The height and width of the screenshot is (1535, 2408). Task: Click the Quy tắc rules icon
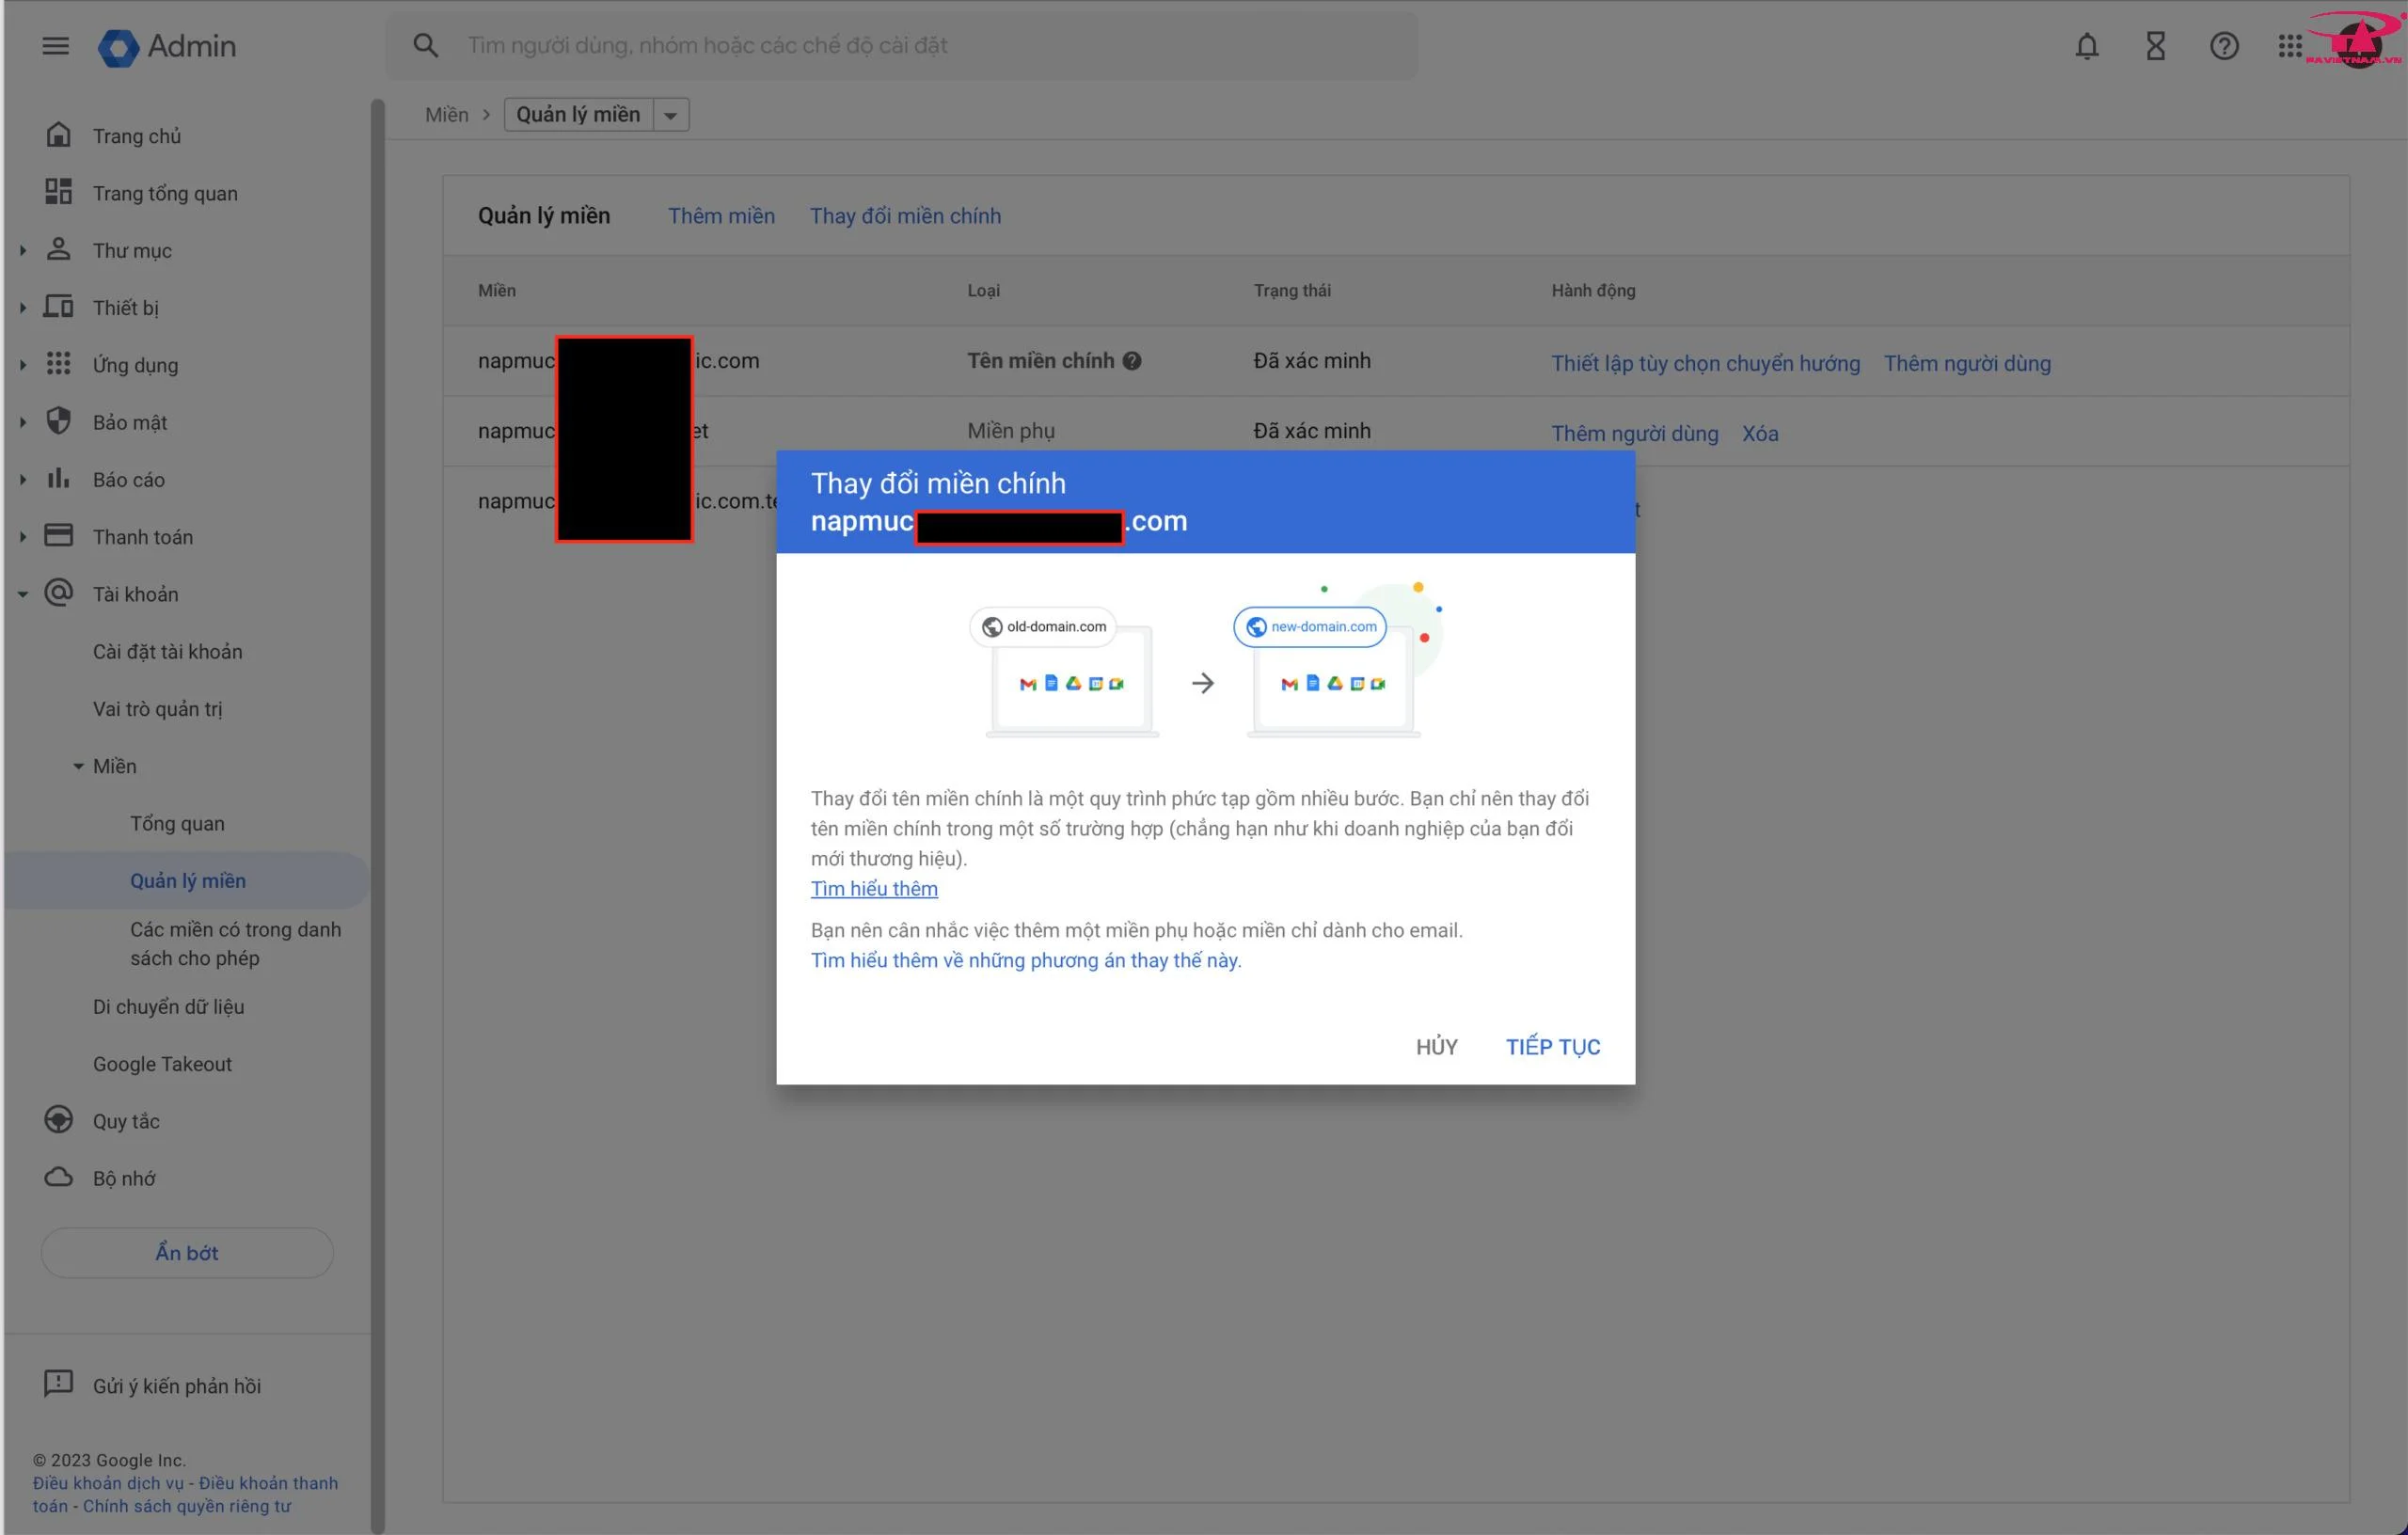(59, 1120)
